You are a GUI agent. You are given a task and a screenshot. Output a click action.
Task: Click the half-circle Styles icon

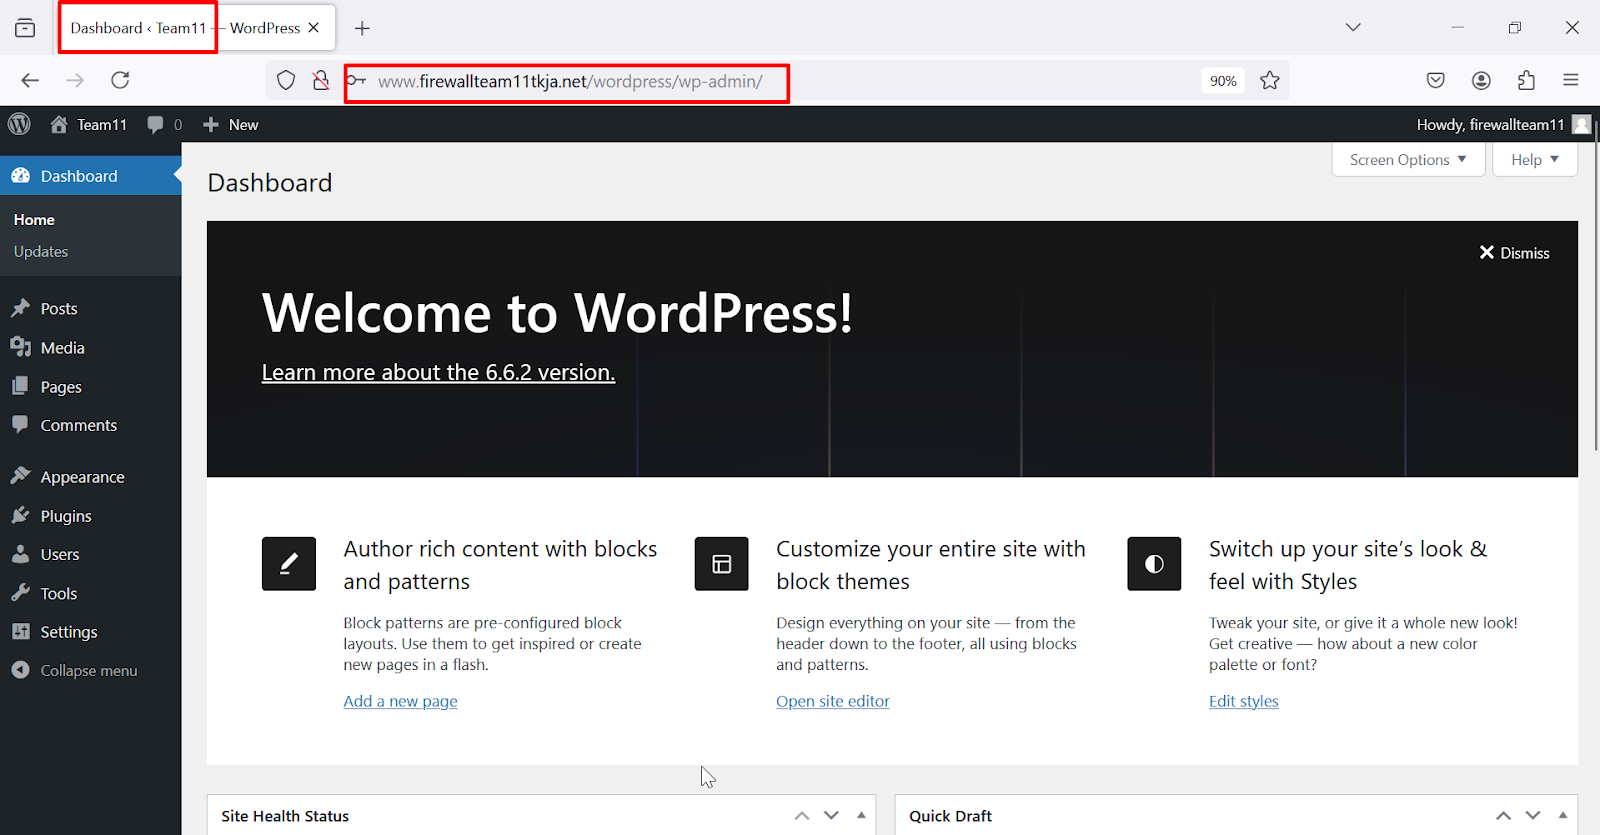click(1154, 564)
